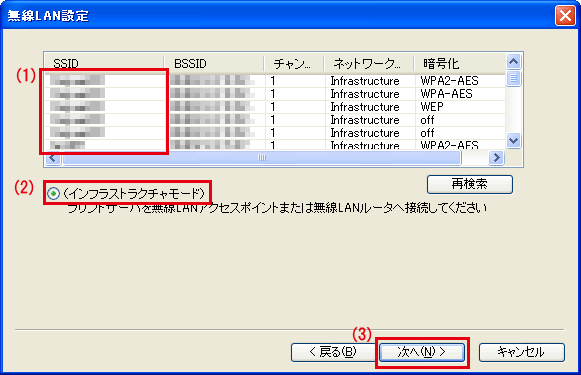
Task: Select the network row with WPA-AES encryption
Action: click(x=275, y=94)
